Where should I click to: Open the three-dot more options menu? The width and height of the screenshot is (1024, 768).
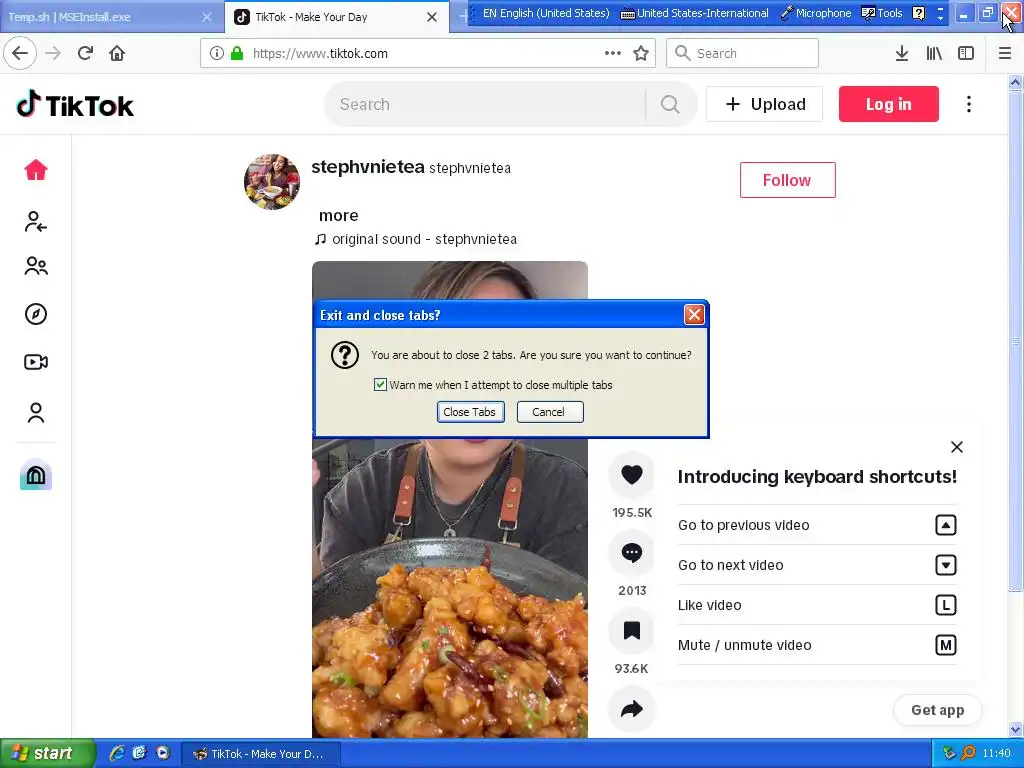[968, 104]
